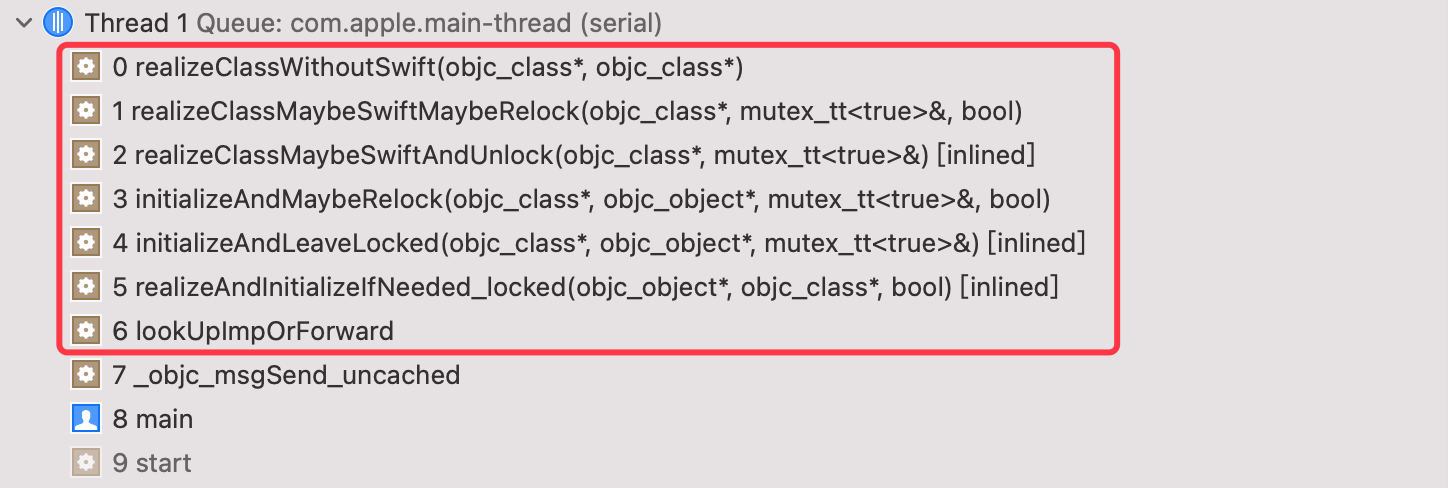Click gear icon beside realizeClassMaybeSwiftMaybeRelock frame
1448x488 pixels.
tap(87, 111)
